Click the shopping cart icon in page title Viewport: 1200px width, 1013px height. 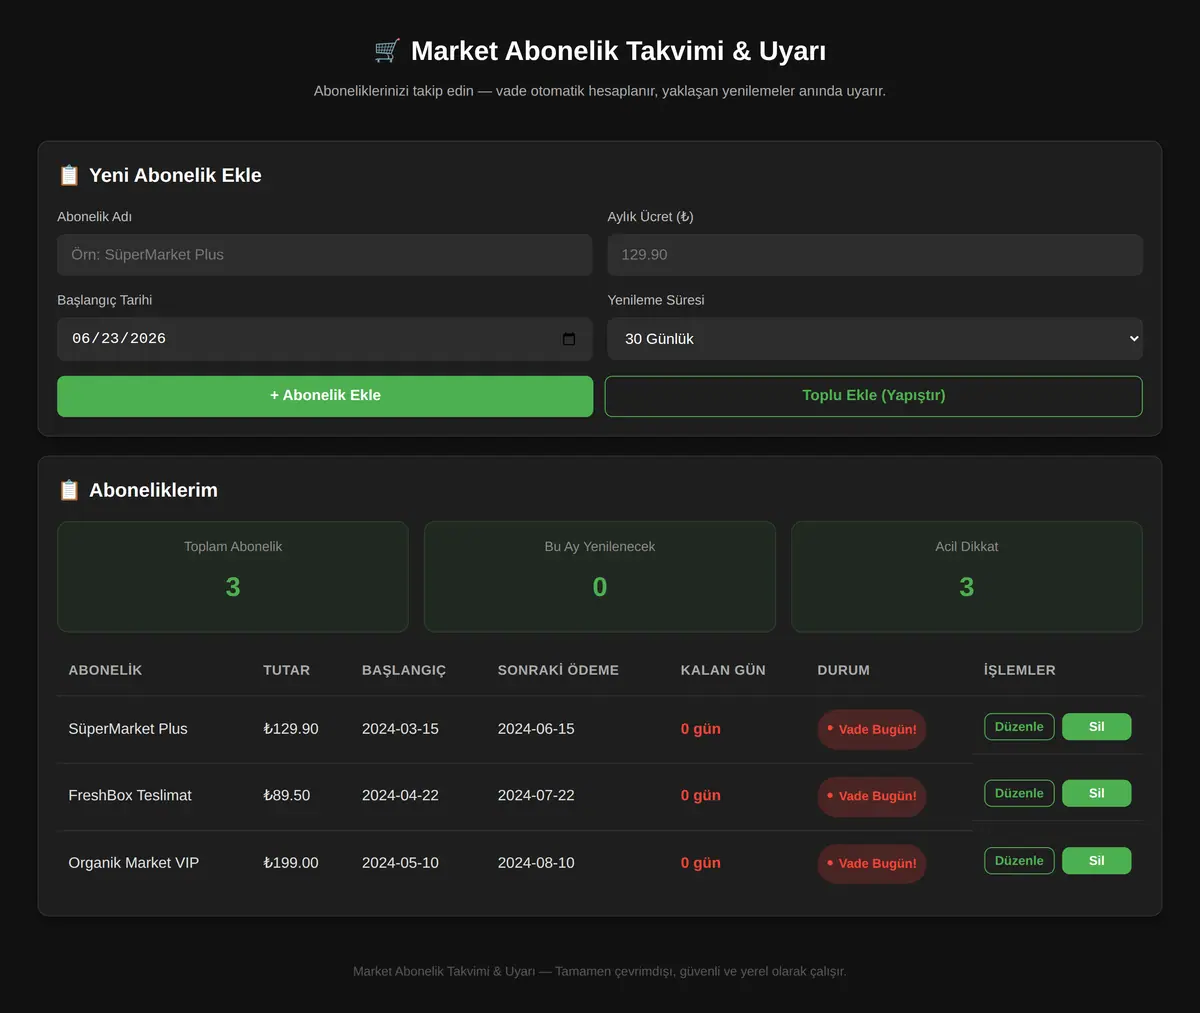pyautogui.click(x=387, y=50)
